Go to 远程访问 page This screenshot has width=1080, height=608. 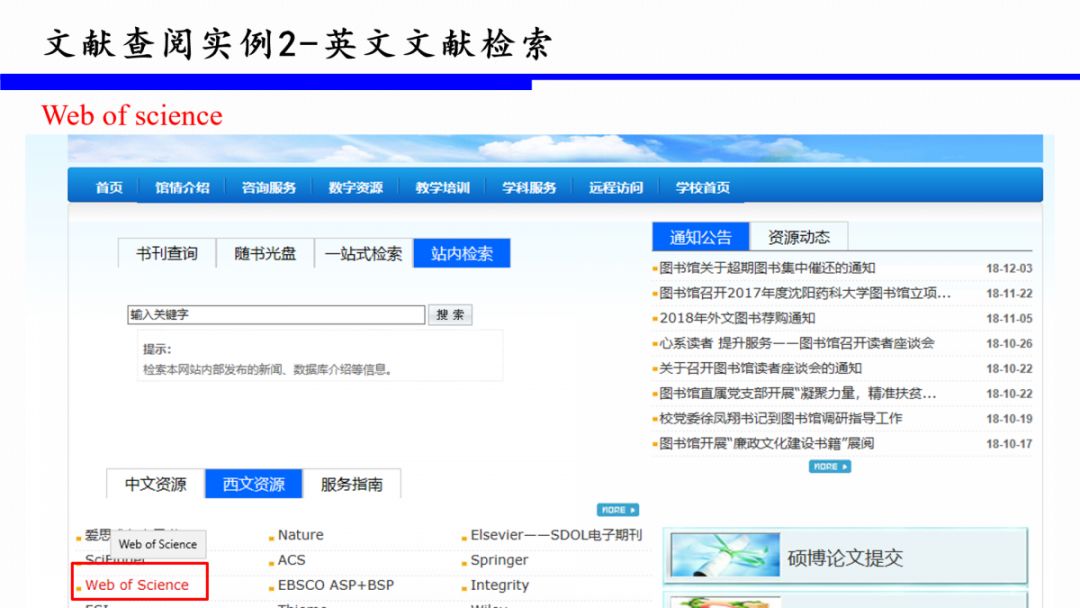(616, 187)
